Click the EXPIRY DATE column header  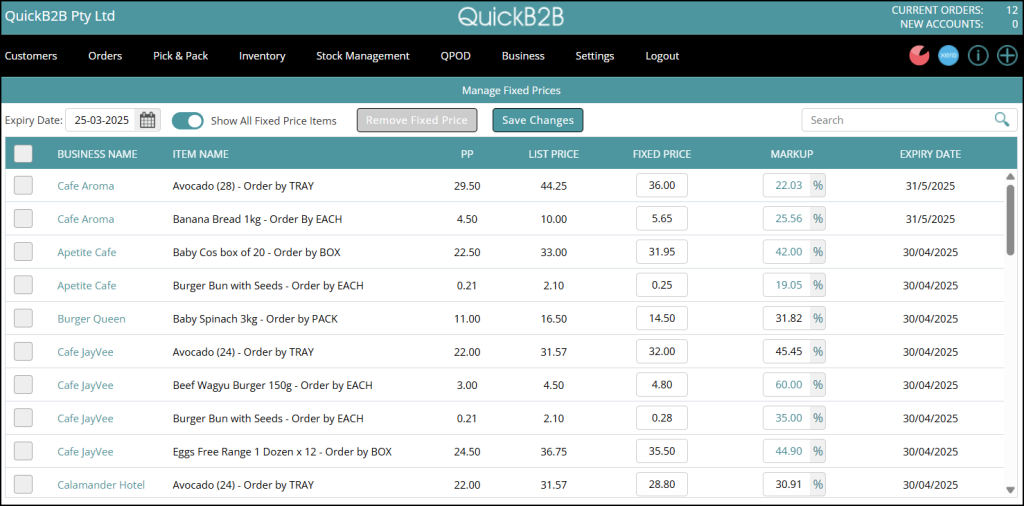coord(930,154)
